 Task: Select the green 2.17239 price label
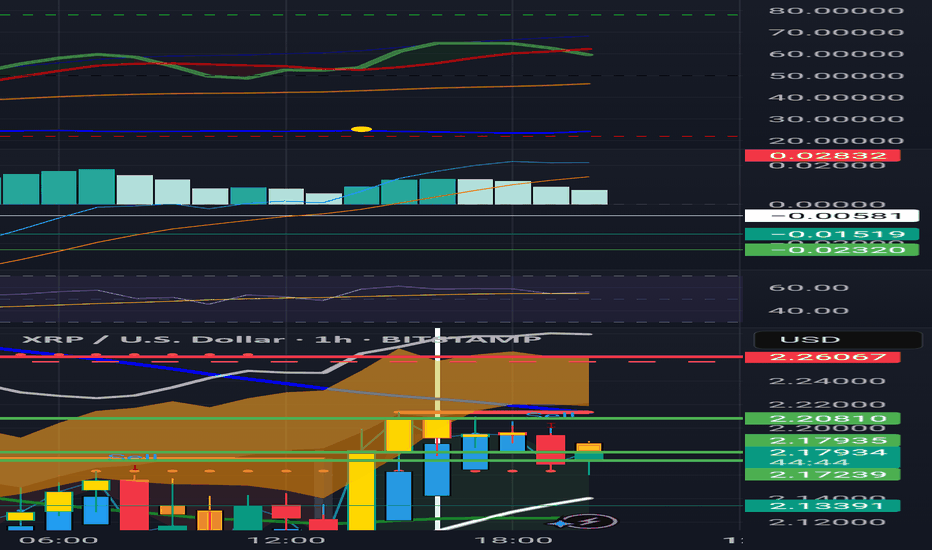(822, 474)
